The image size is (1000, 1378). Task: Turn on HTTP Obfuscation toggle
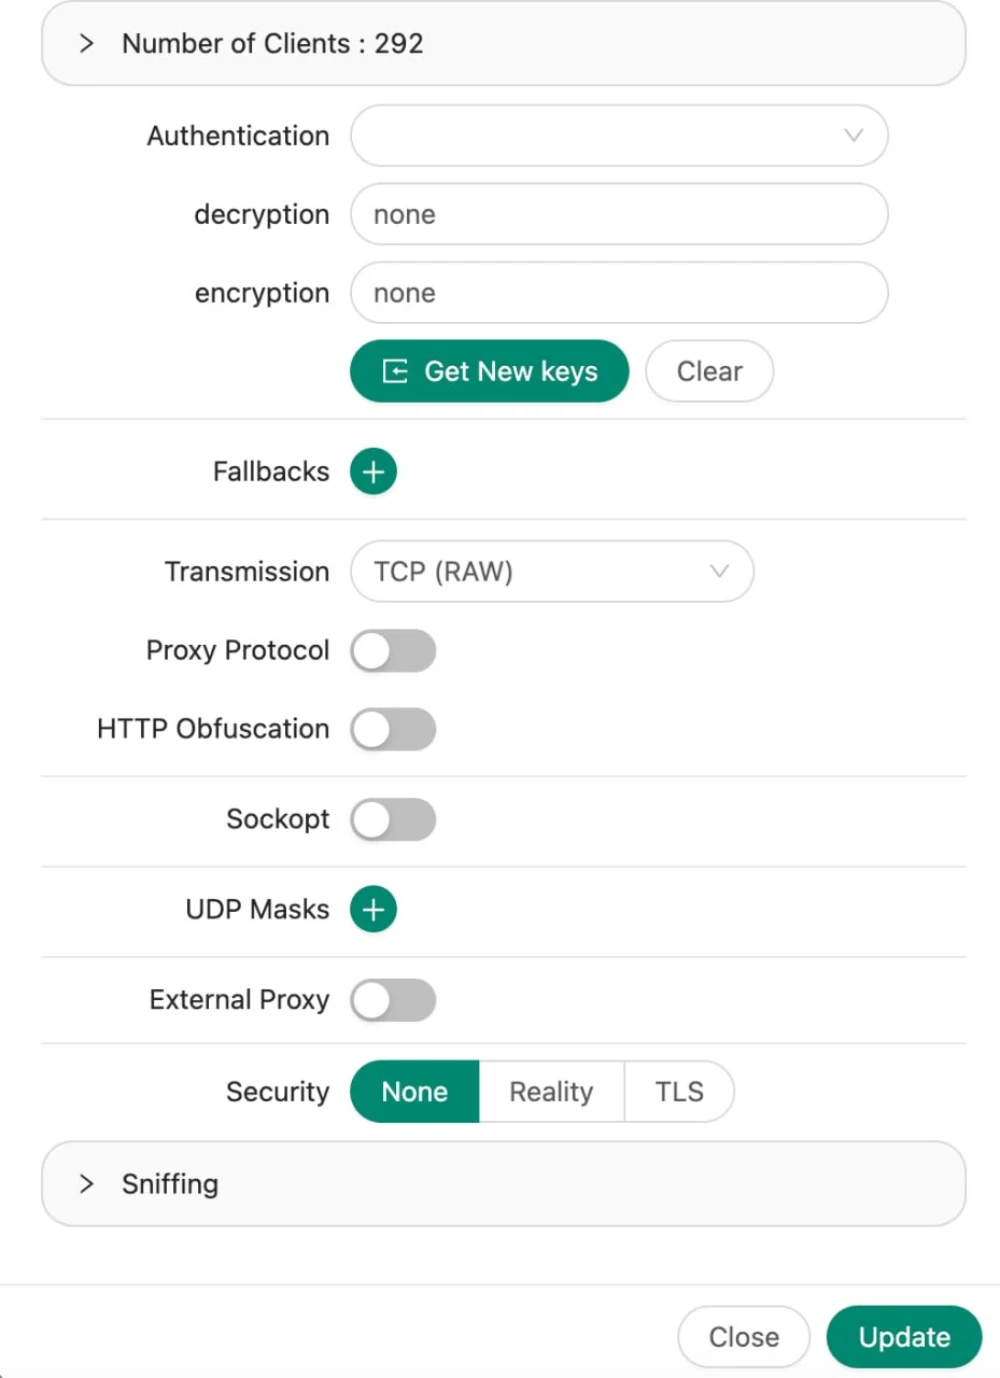pos(393,729)
